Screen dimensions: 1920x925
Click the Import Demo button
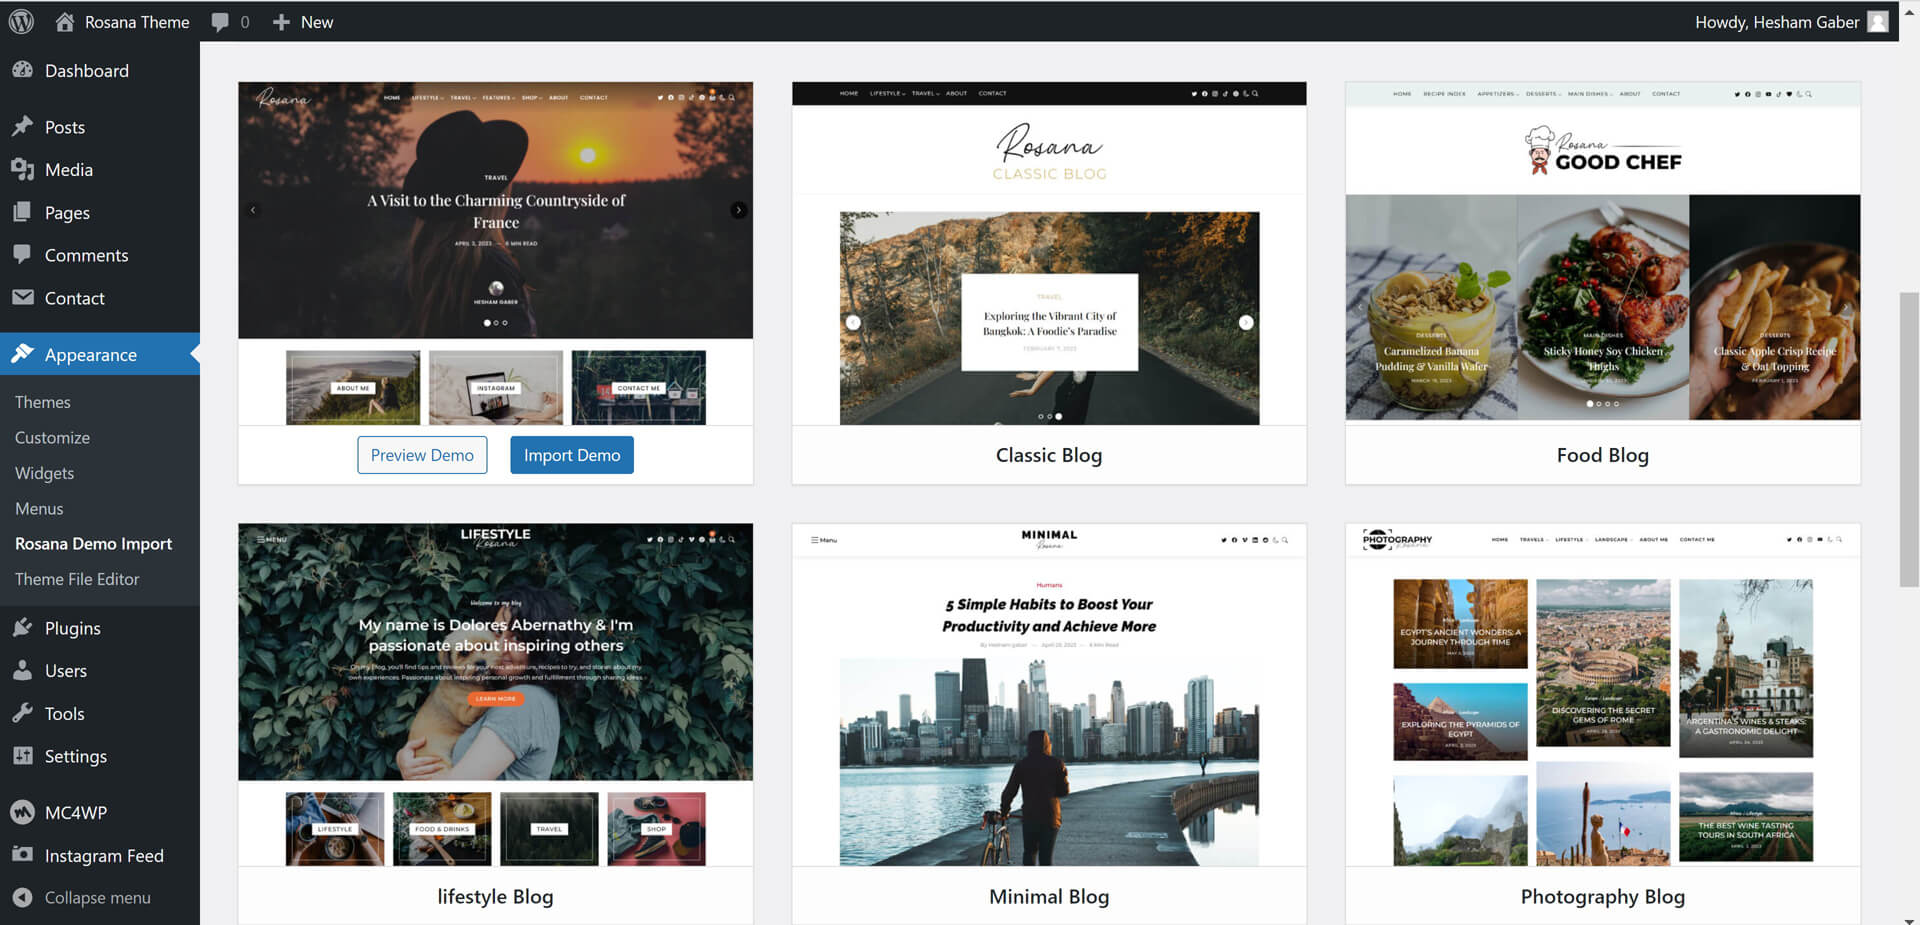point(571,455)
